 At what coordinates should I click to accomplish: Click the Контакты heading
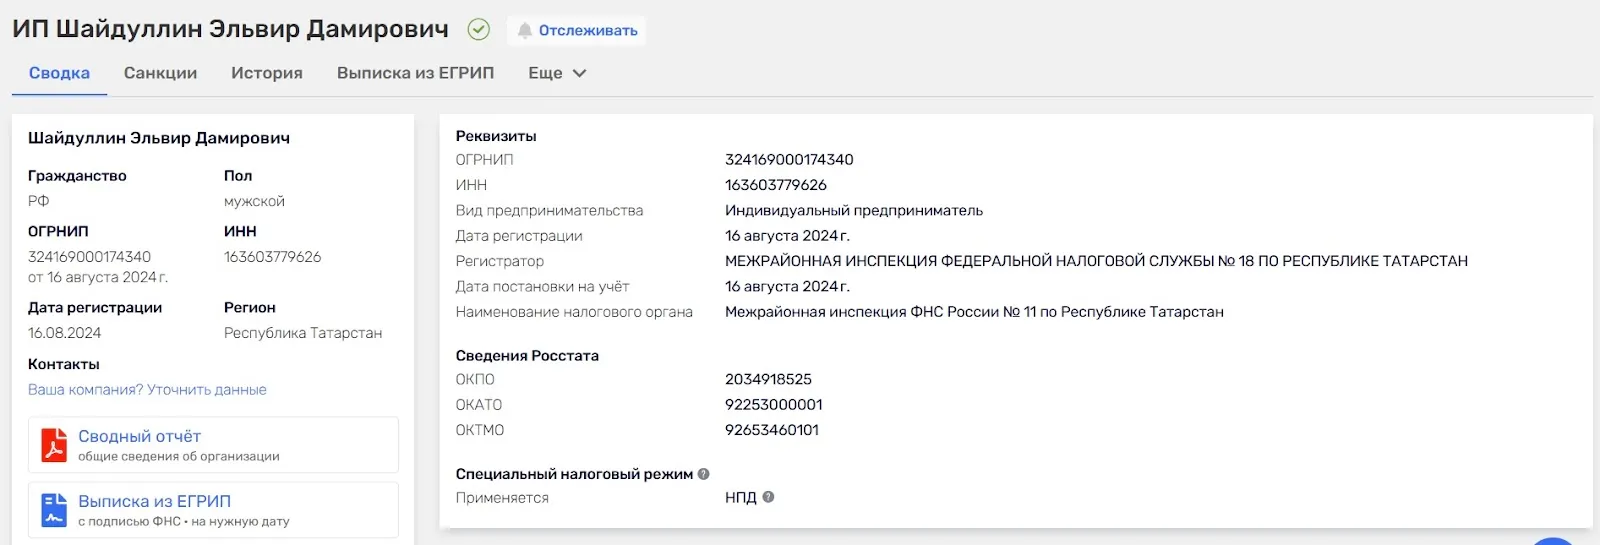pos(64,364)
